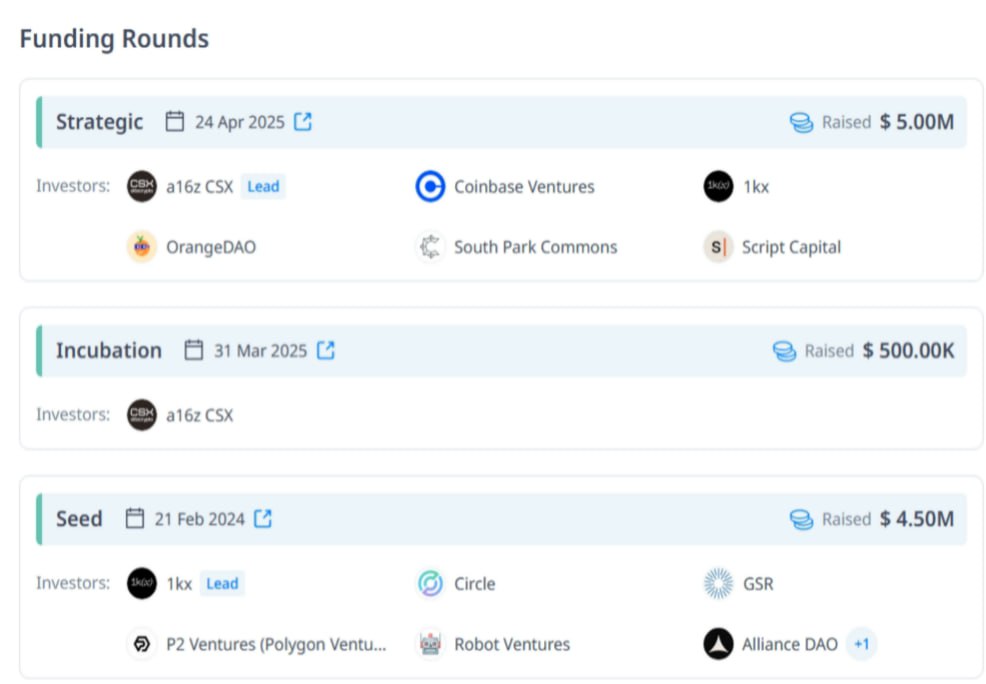Click the a16z CSX logo in Incubation round
This screenshot has width=986, height=684.
point(141,415)
